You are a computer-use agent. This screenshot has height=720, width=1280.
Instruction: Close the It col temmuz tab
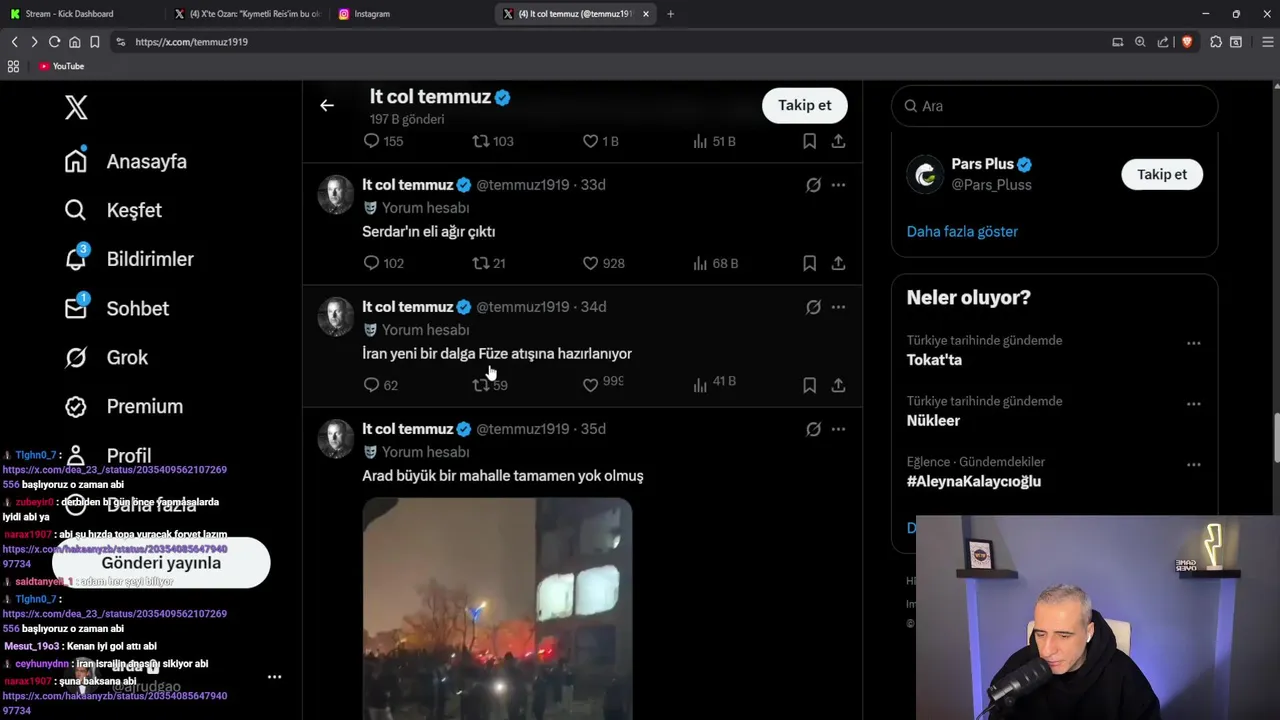click(646, 14)
